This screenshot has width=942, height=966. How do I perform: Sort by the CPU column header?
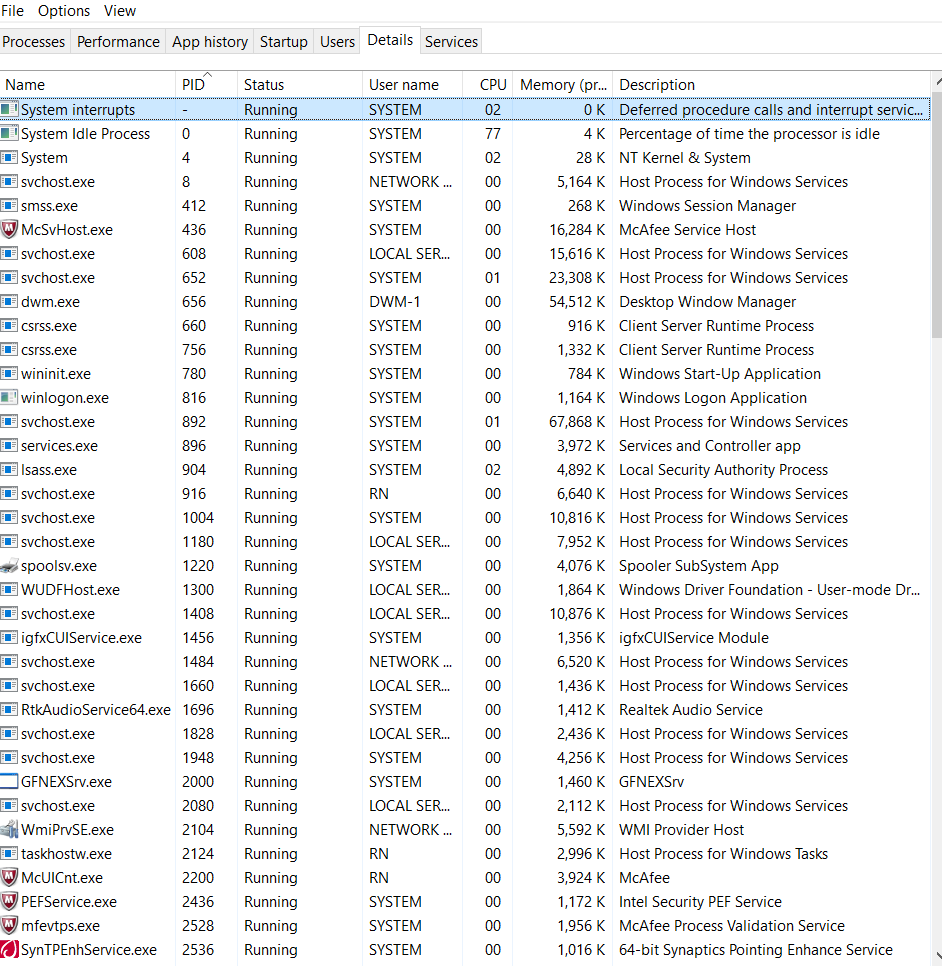click(488, 84)
